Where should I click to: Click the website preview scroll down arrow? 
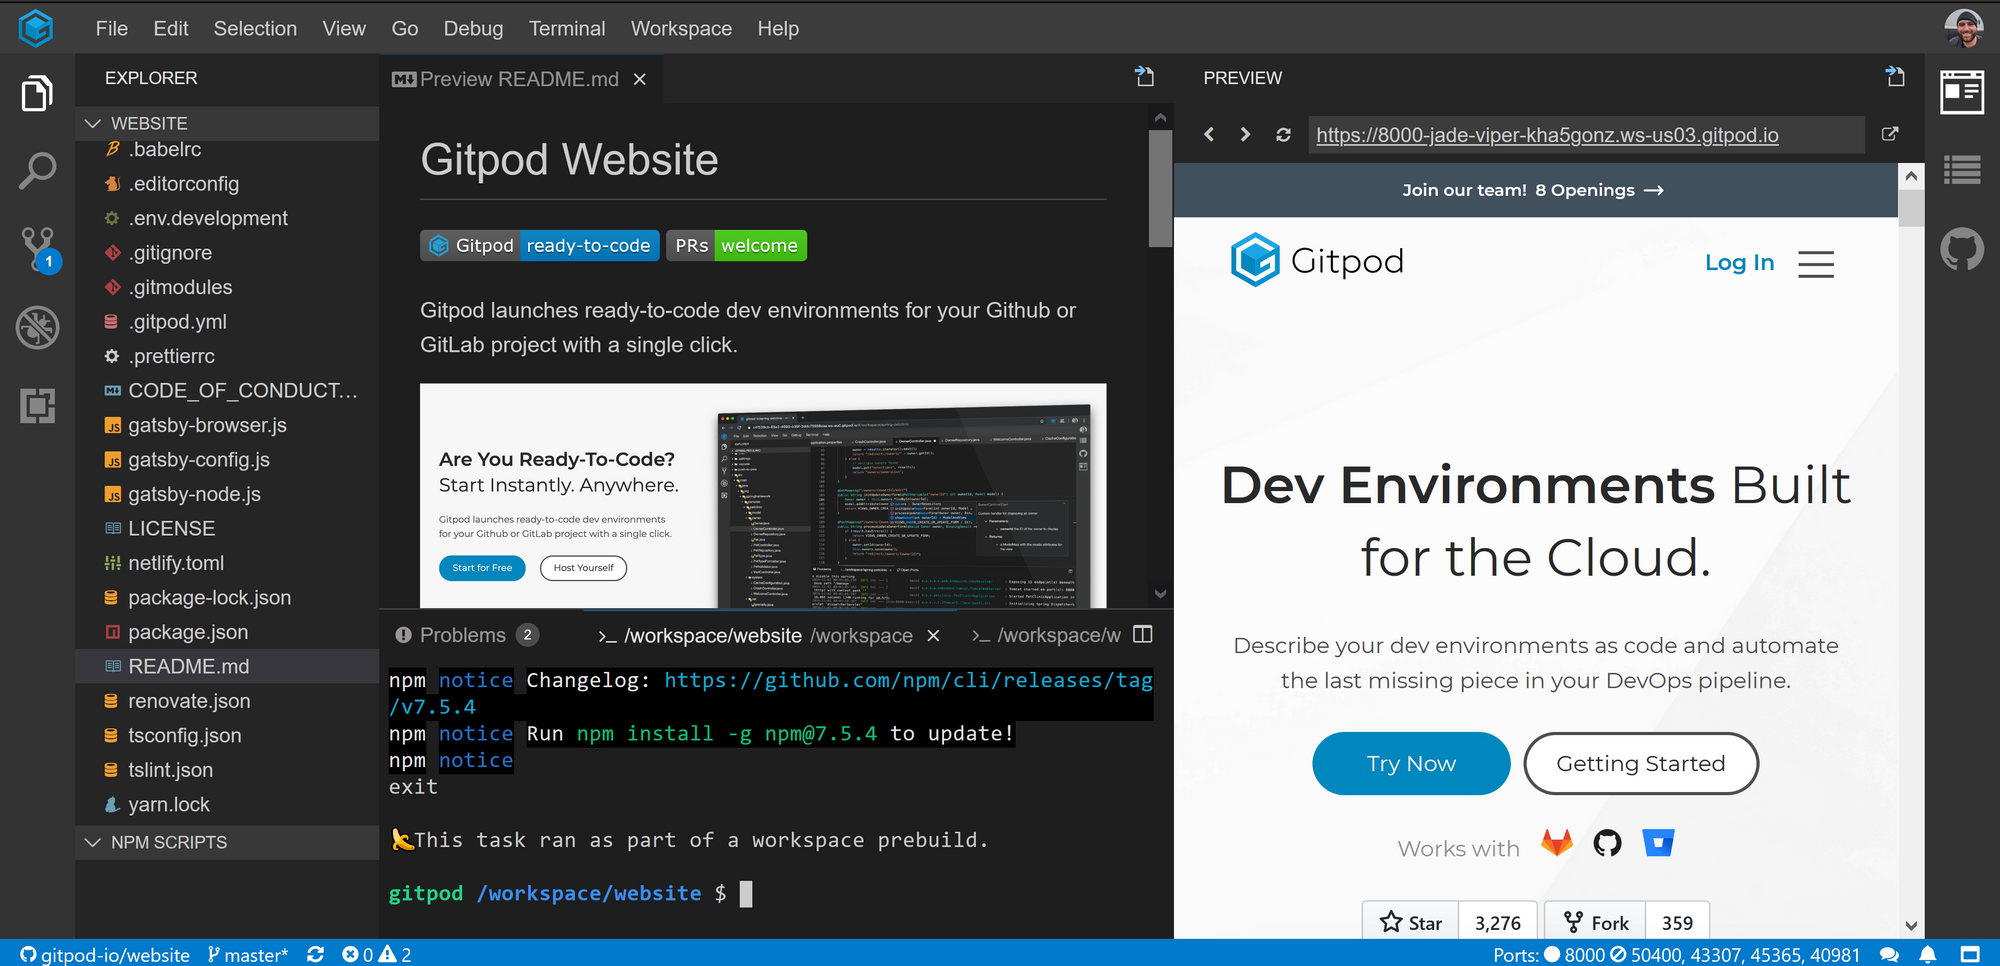pyautogui.click(x=1911, y=926)
